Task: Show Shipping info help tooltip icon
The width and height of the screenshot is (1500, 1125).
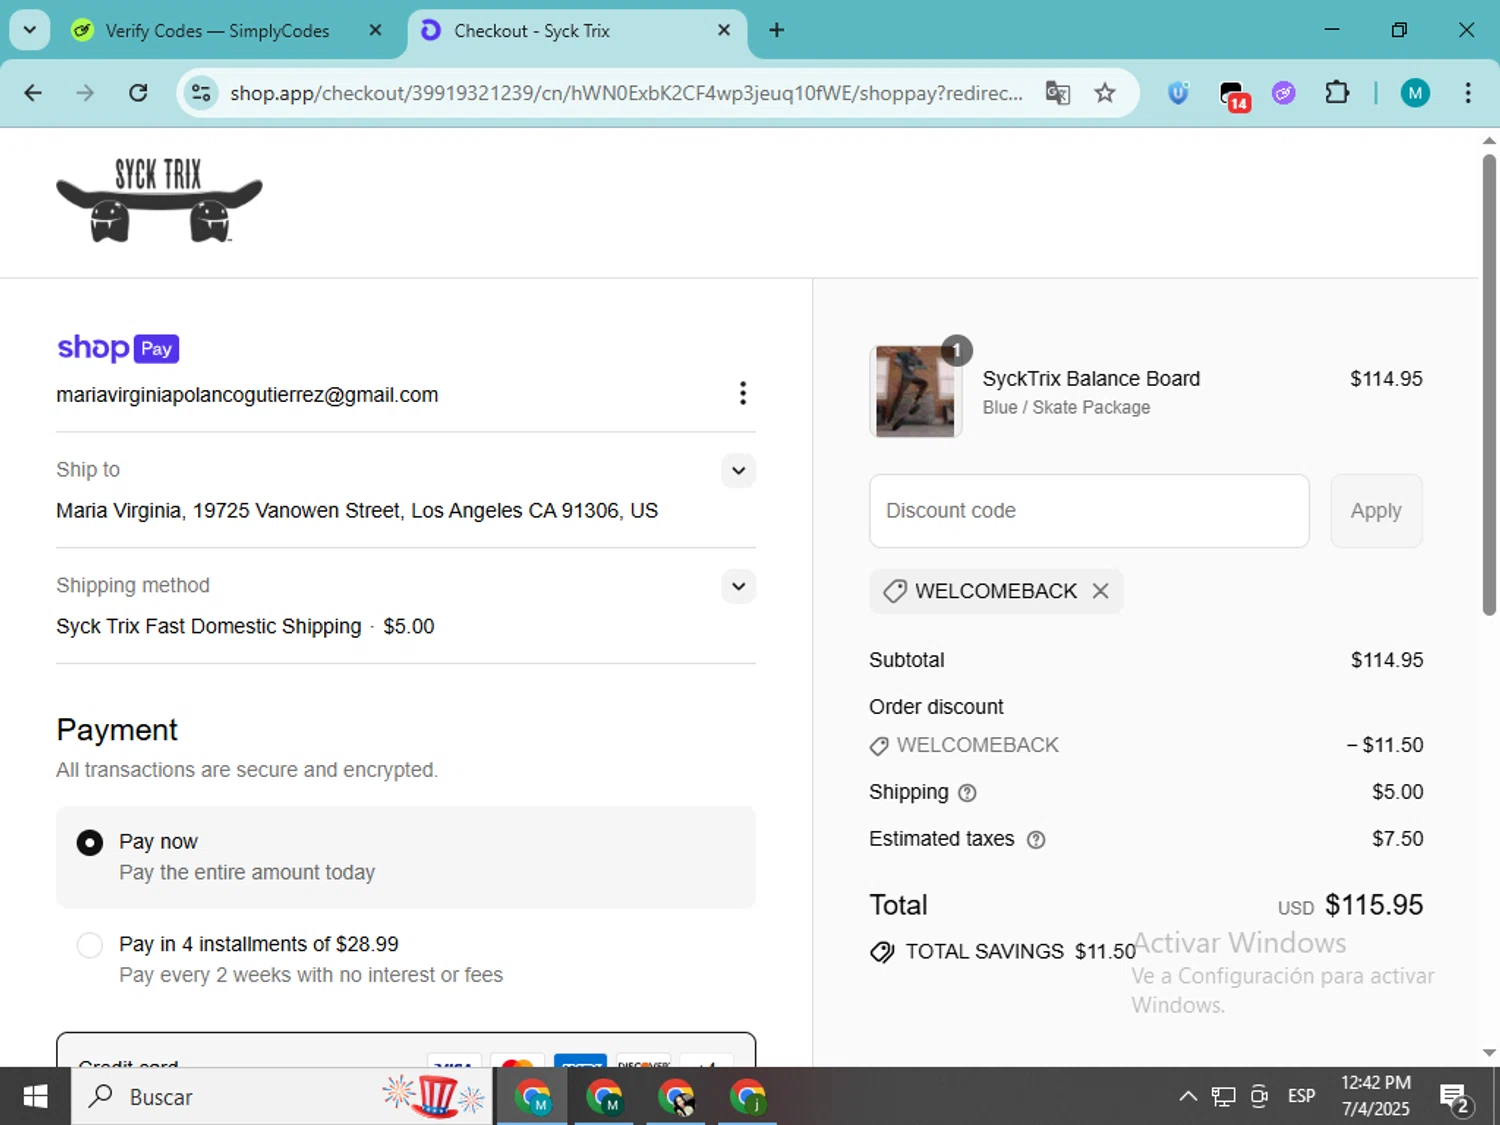Action: (967, 793)
